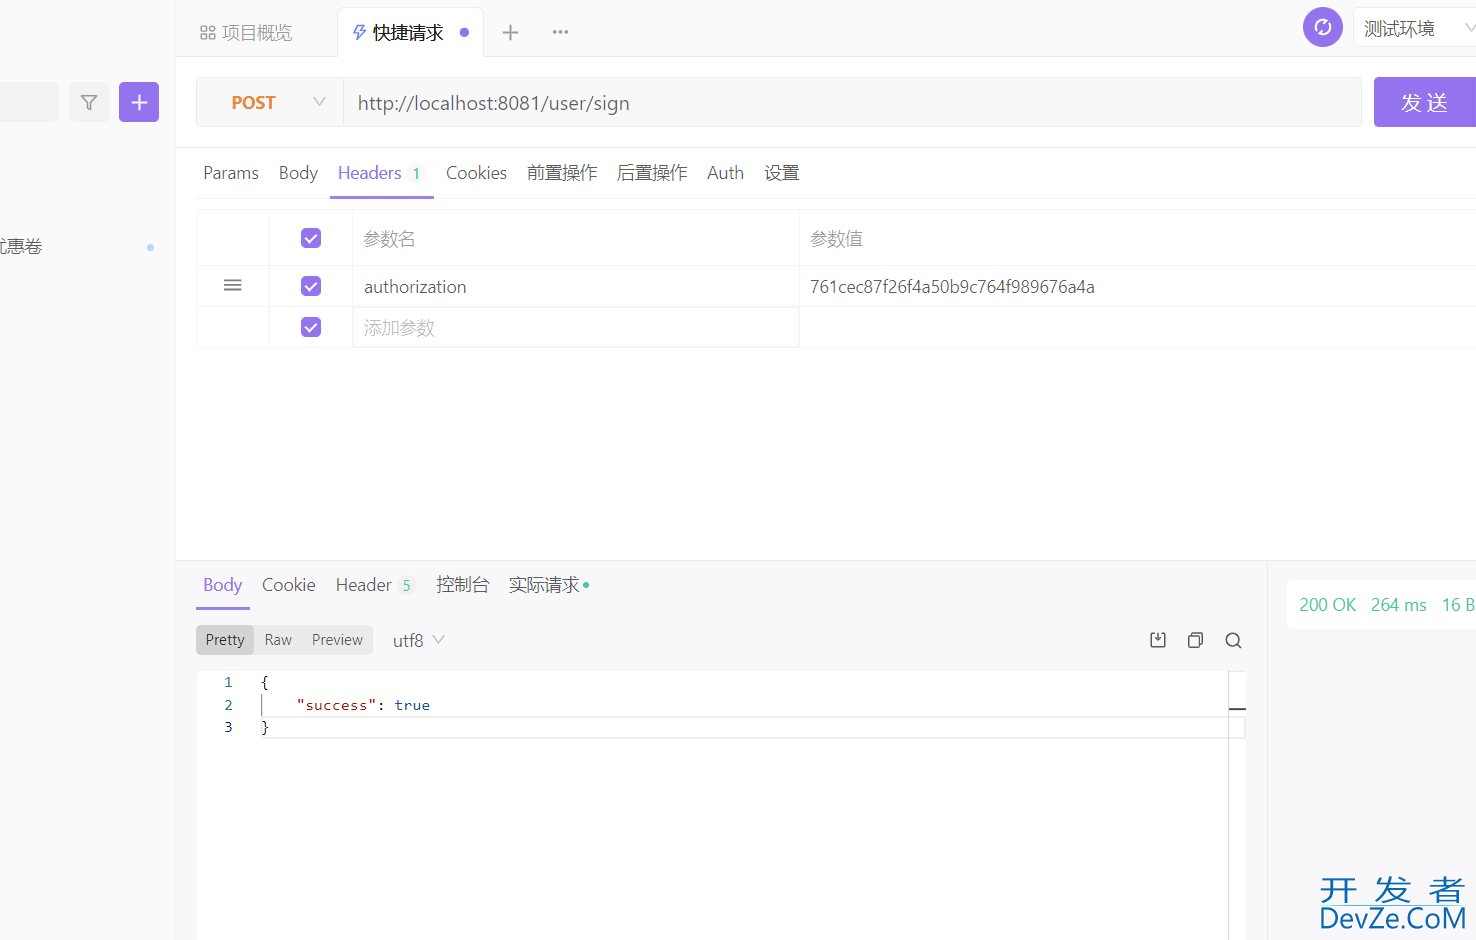1476x940 pixels.
Task: Copy response body with copy icon
Action: [x=1195, y=640]
